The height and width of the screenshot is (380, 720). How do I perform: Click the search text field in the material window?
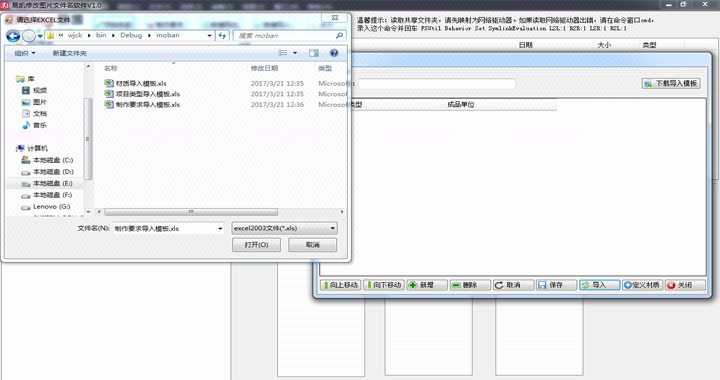point(437,84)
